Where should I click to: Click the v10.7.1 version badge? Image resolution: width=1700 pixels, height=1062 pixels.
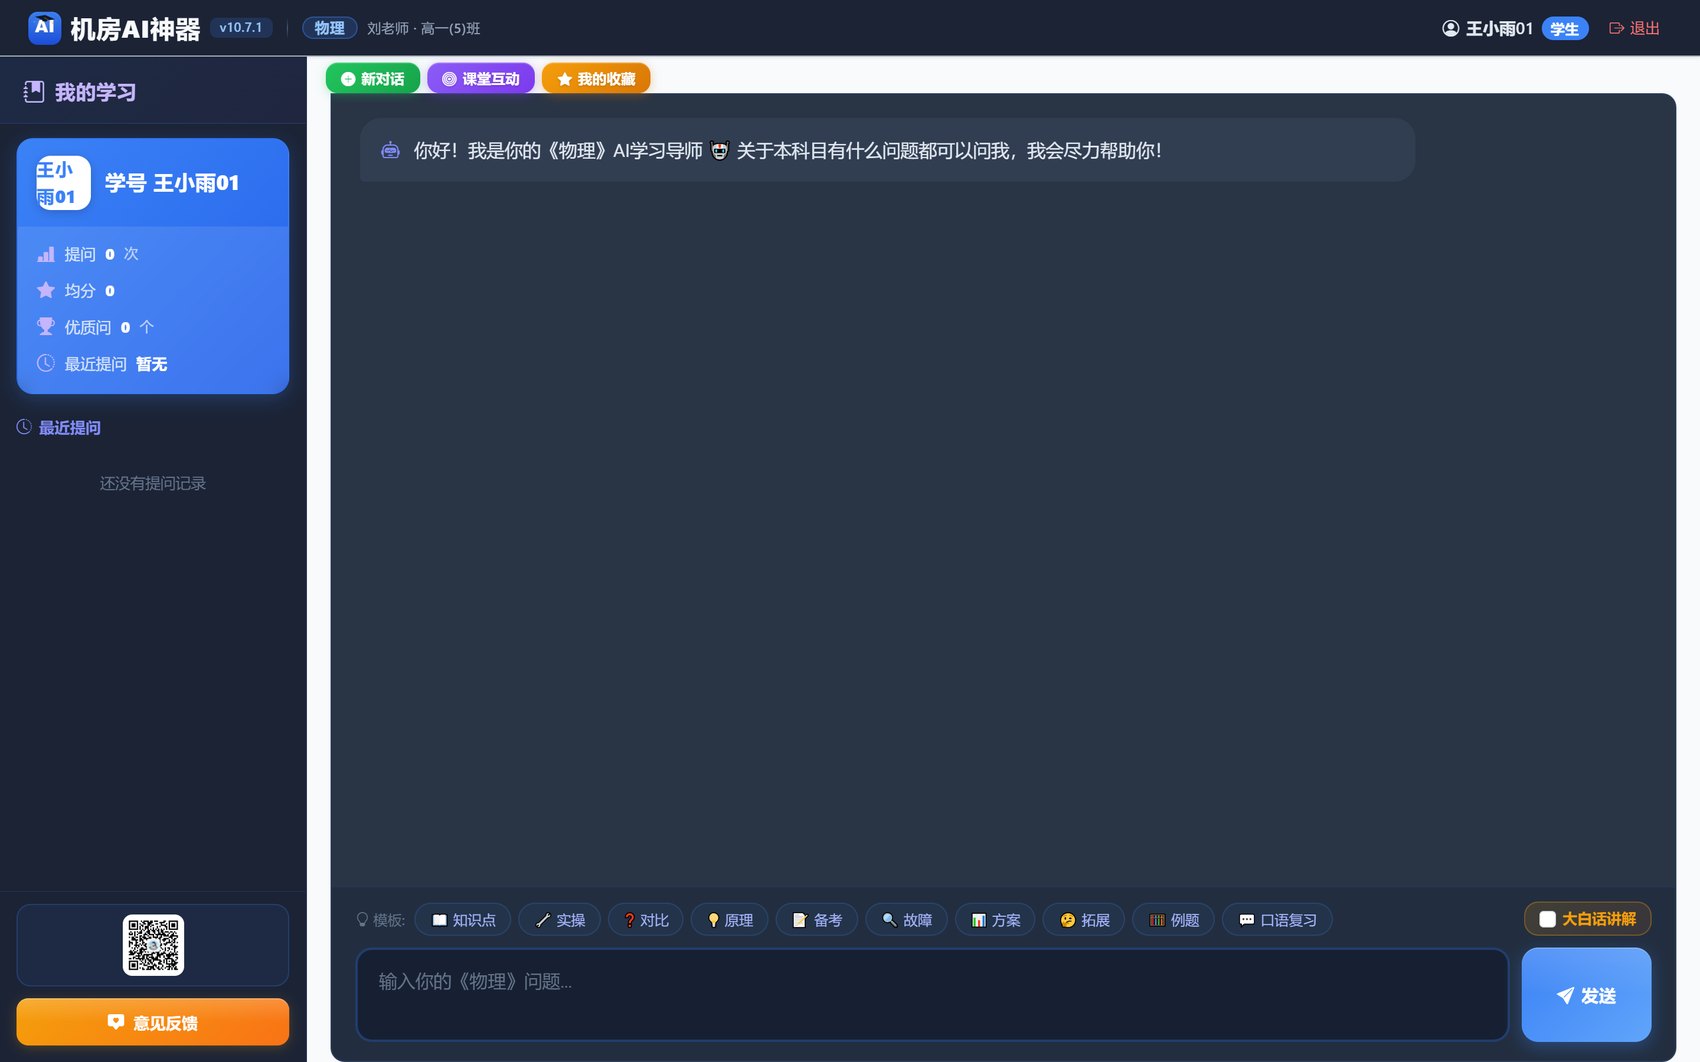pos(241,28)
